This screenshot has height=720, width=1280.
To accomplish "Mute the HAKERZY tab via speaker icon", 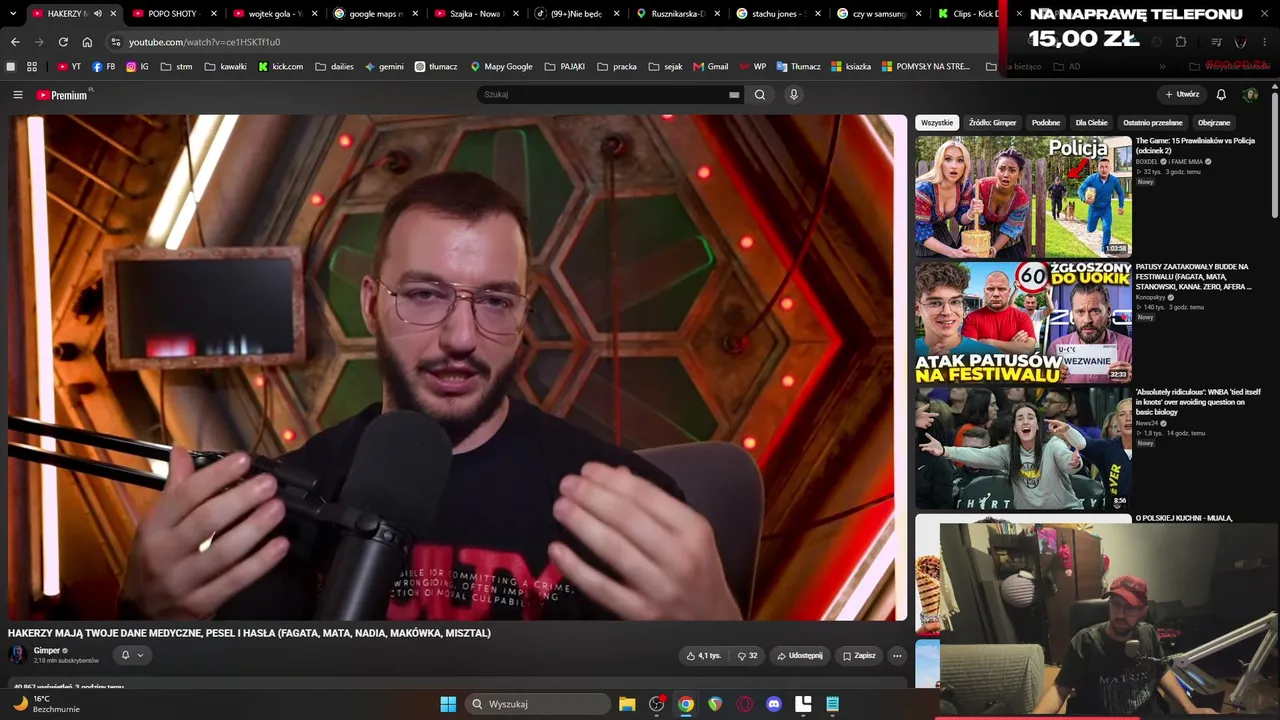I will coord(98,14).
